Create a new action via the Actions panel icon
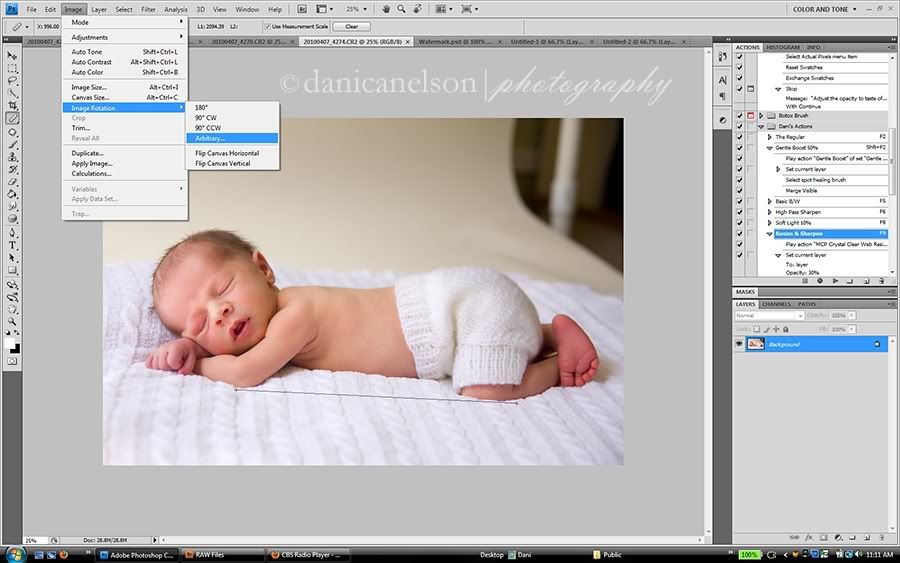900x563 pixels. [x=866, y=281]
